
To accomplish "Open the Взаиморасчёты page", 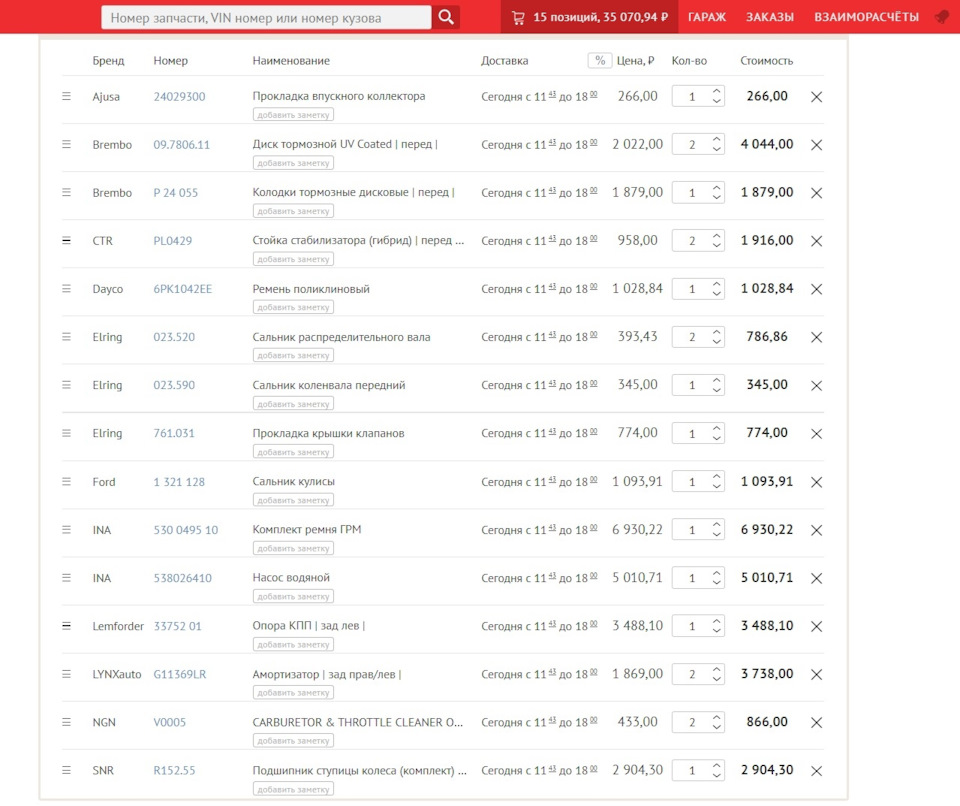I will (866, 17).
